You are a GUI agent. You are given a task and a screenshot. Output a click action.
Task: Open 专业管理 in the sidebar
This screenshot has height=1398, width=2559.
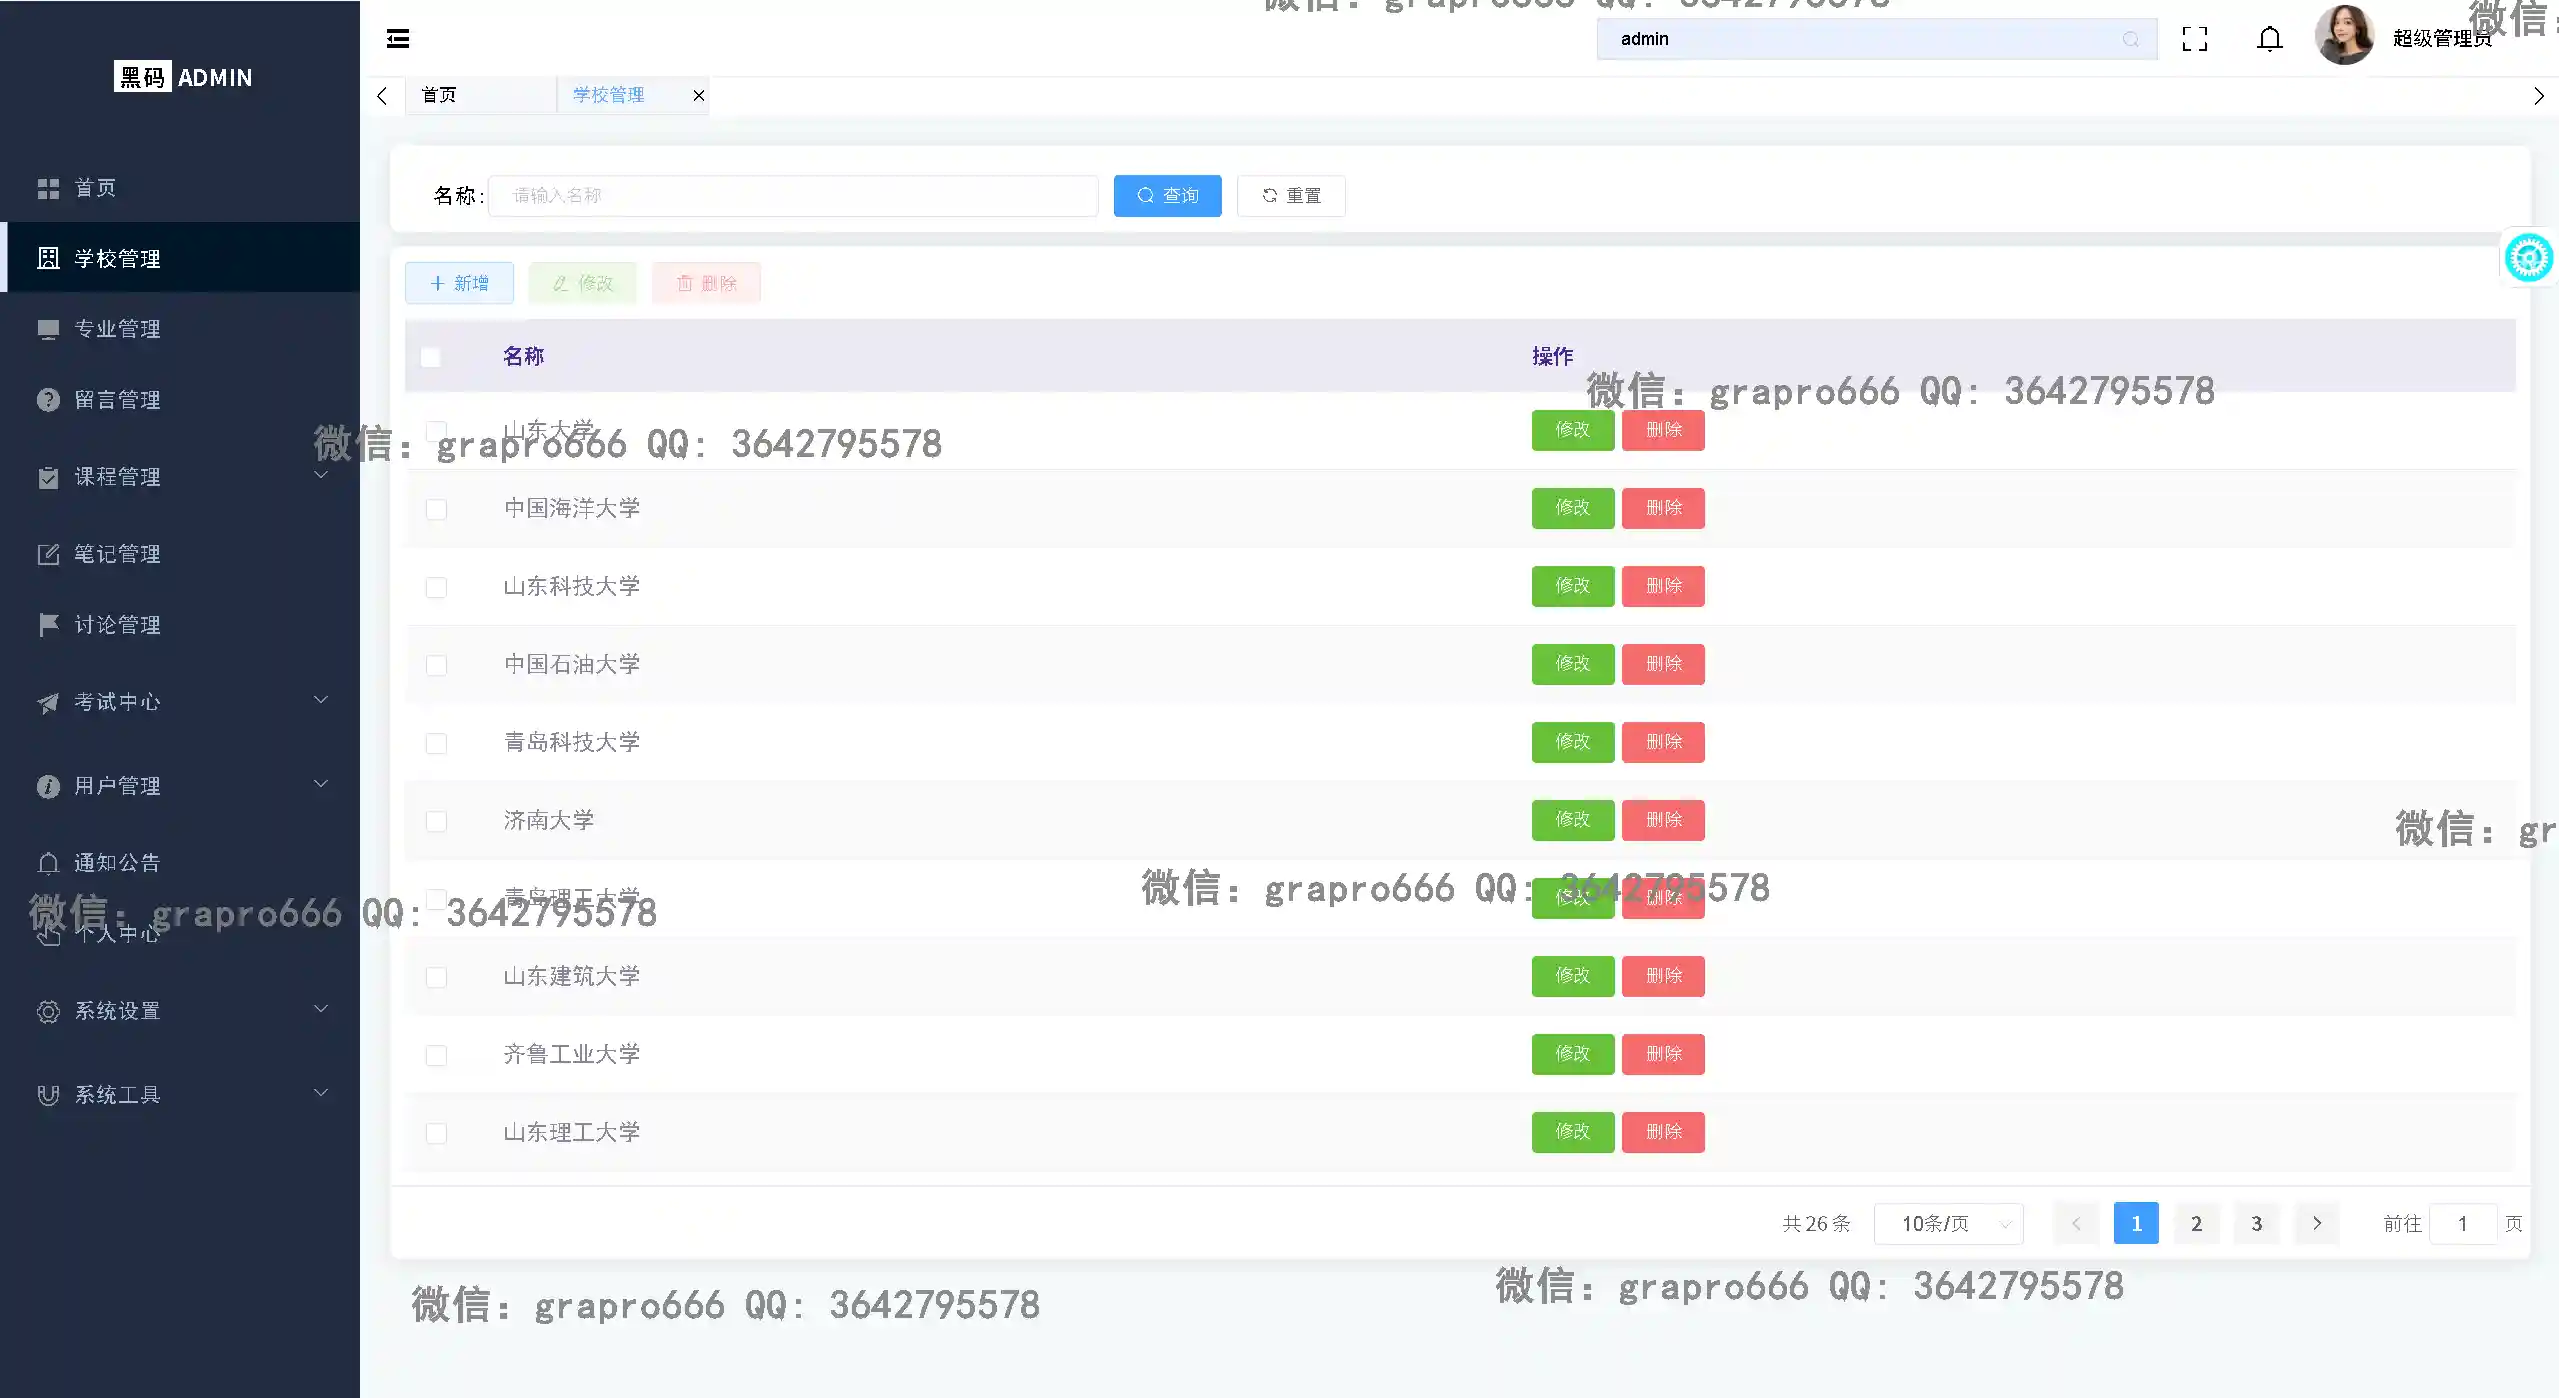[x=118, y=329]
